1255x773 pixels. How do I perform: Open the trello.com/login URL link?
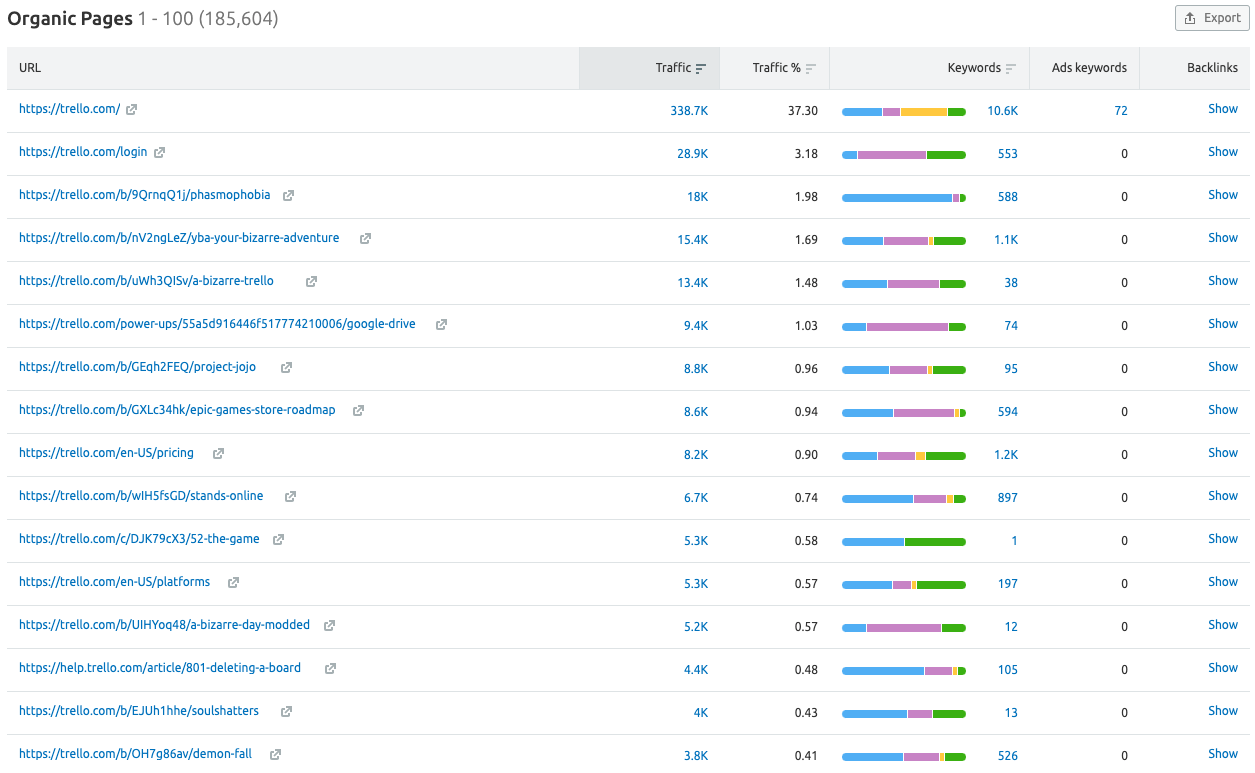point(83,152)
